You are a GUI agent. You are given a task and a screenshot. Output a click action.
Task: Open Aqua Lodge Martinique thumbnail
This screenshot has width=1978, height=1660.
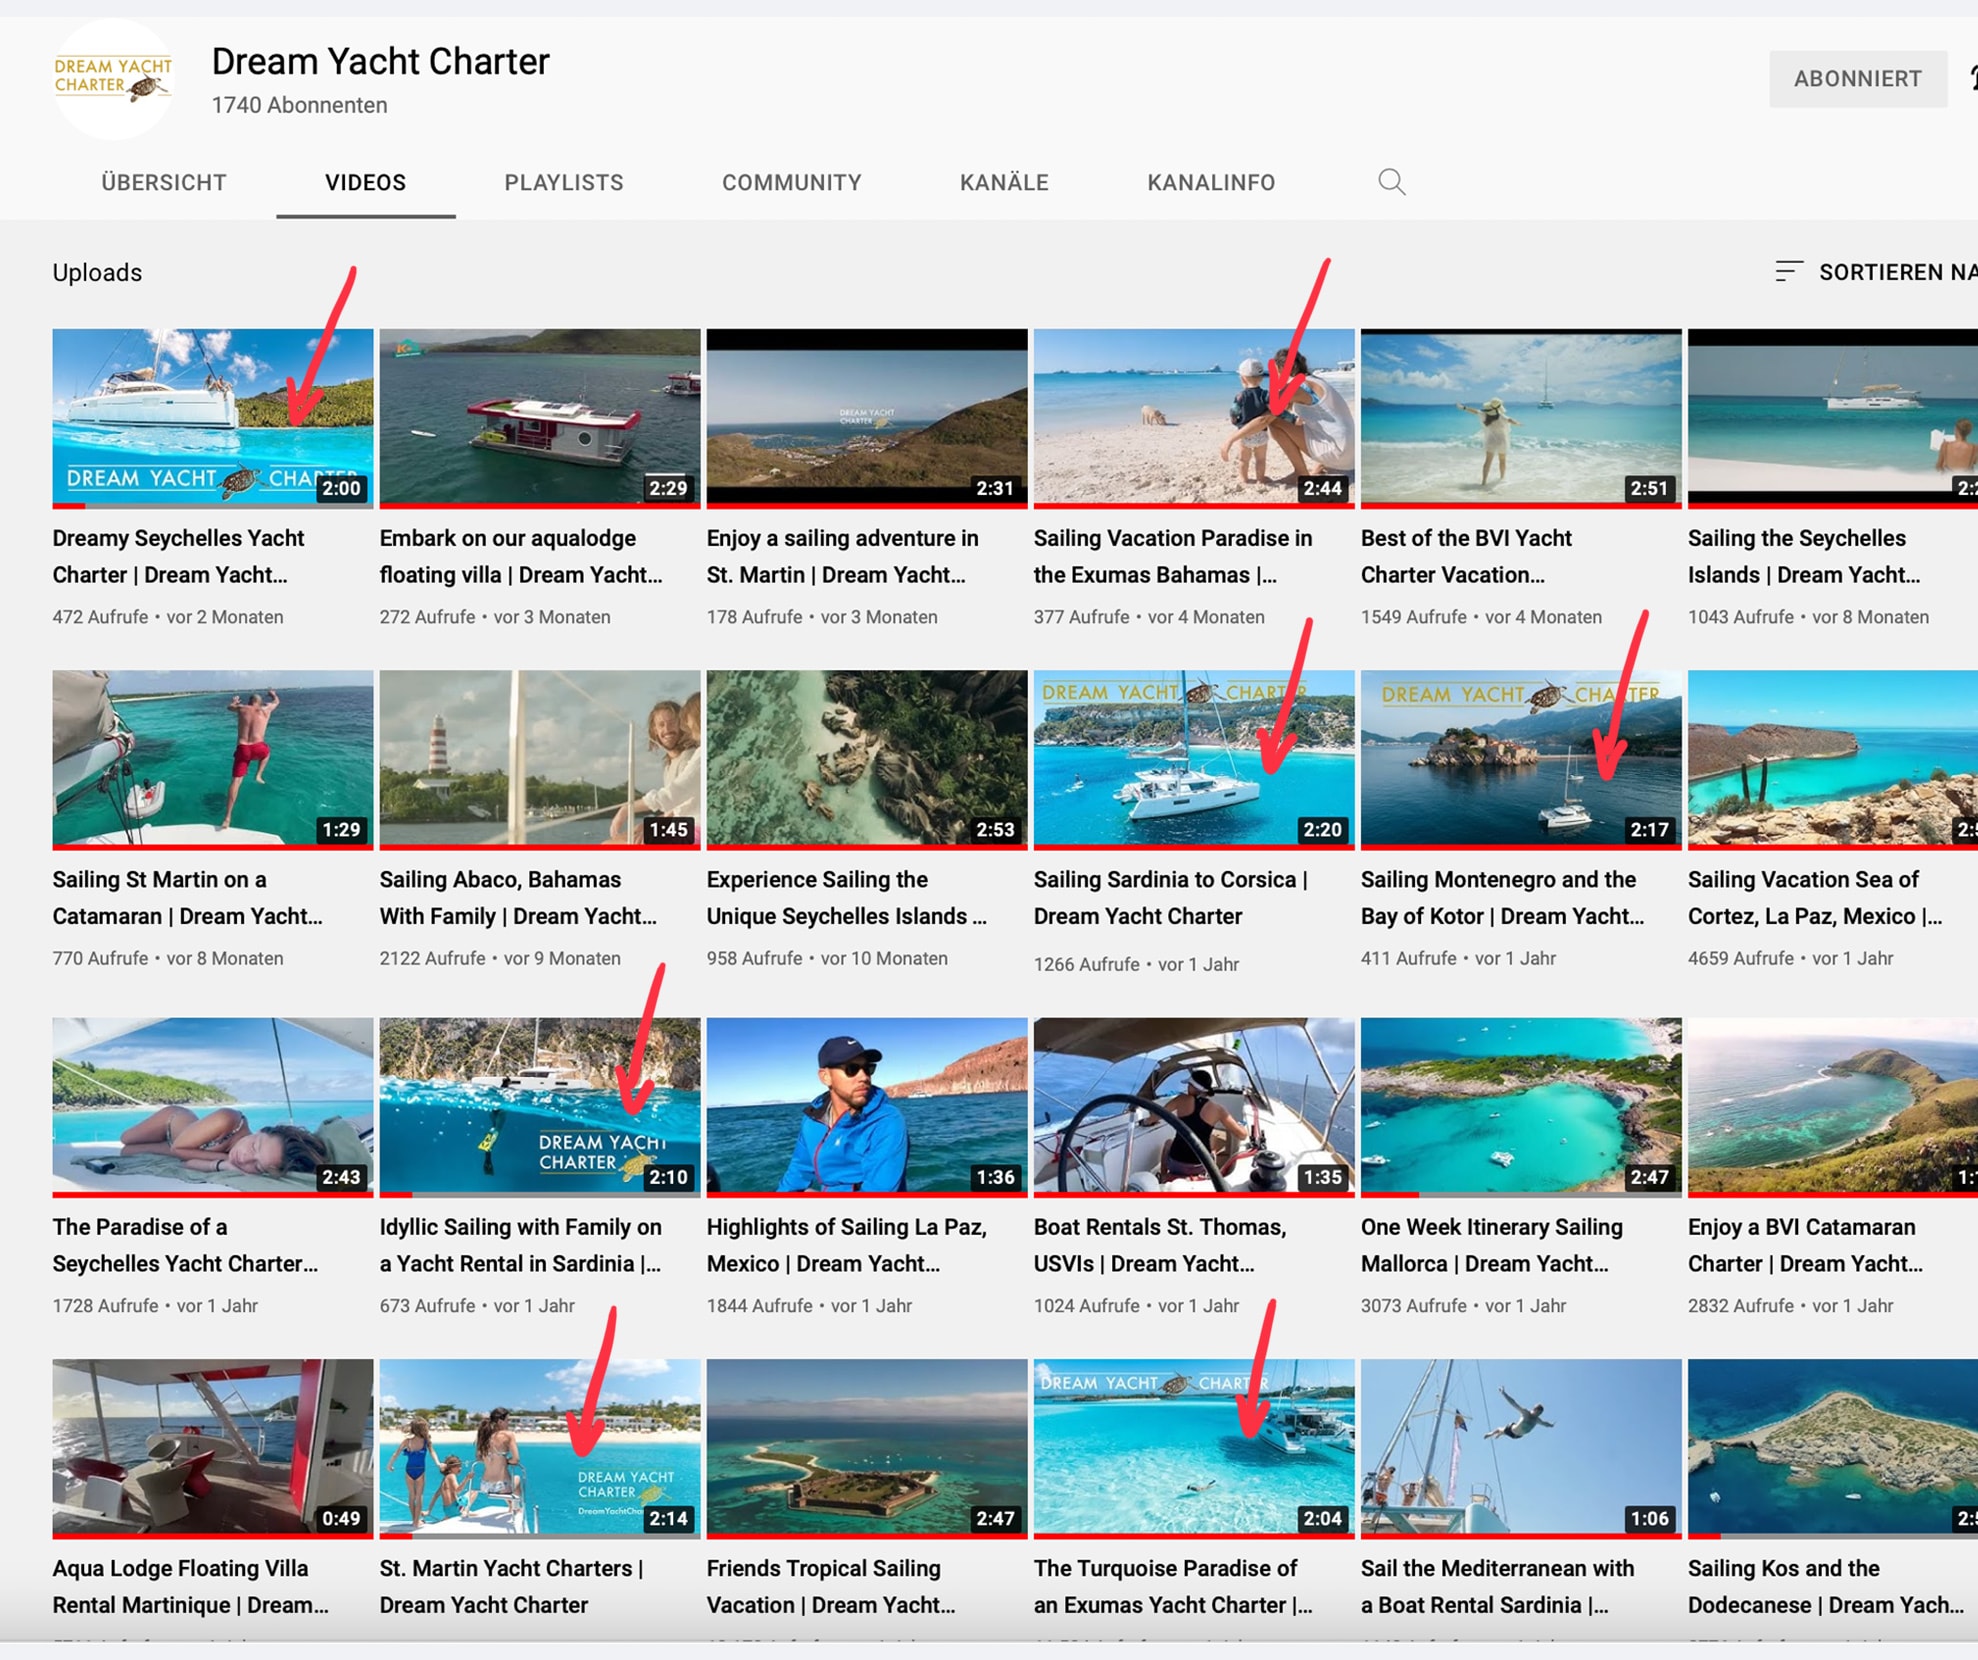click(213, 1448)
